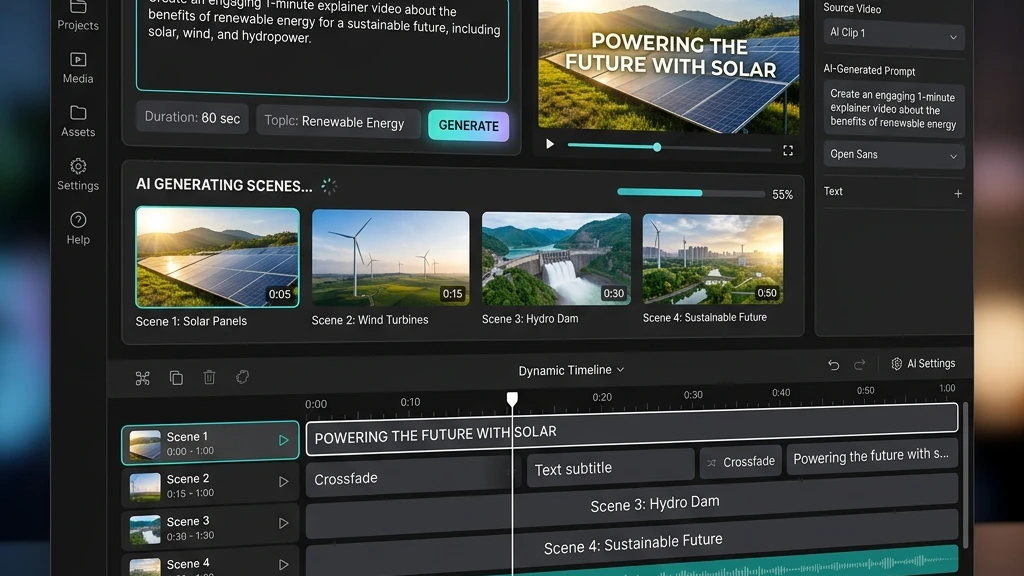Open the Media sidebar section
The image size is (1024, 576).
tap(78, 68)
